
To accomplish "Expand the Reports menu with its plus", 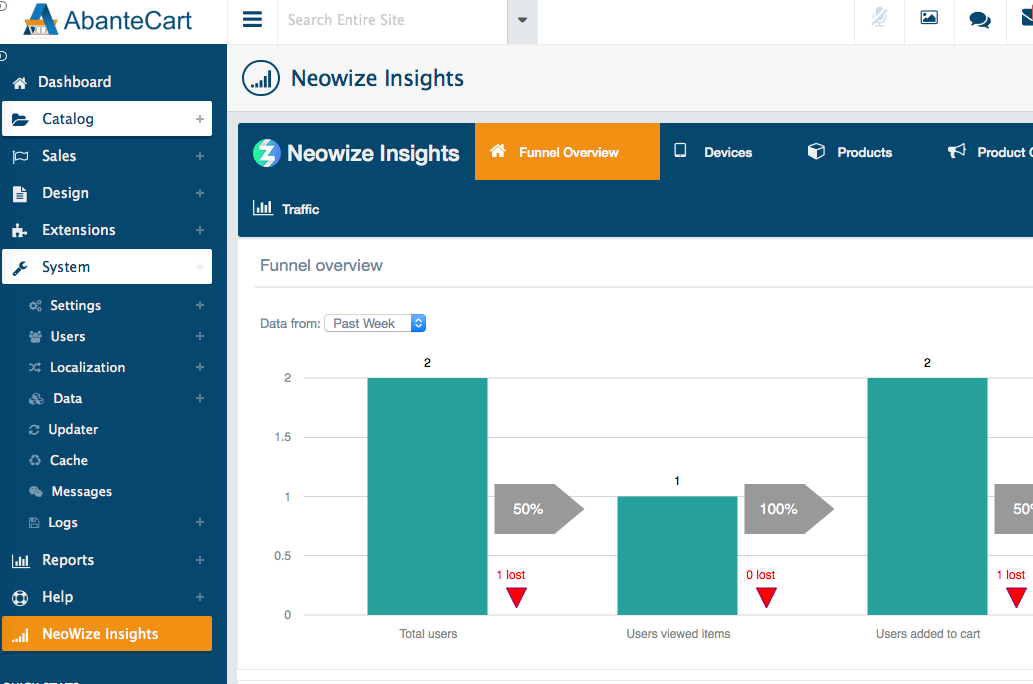I will [x=200, y=560].
